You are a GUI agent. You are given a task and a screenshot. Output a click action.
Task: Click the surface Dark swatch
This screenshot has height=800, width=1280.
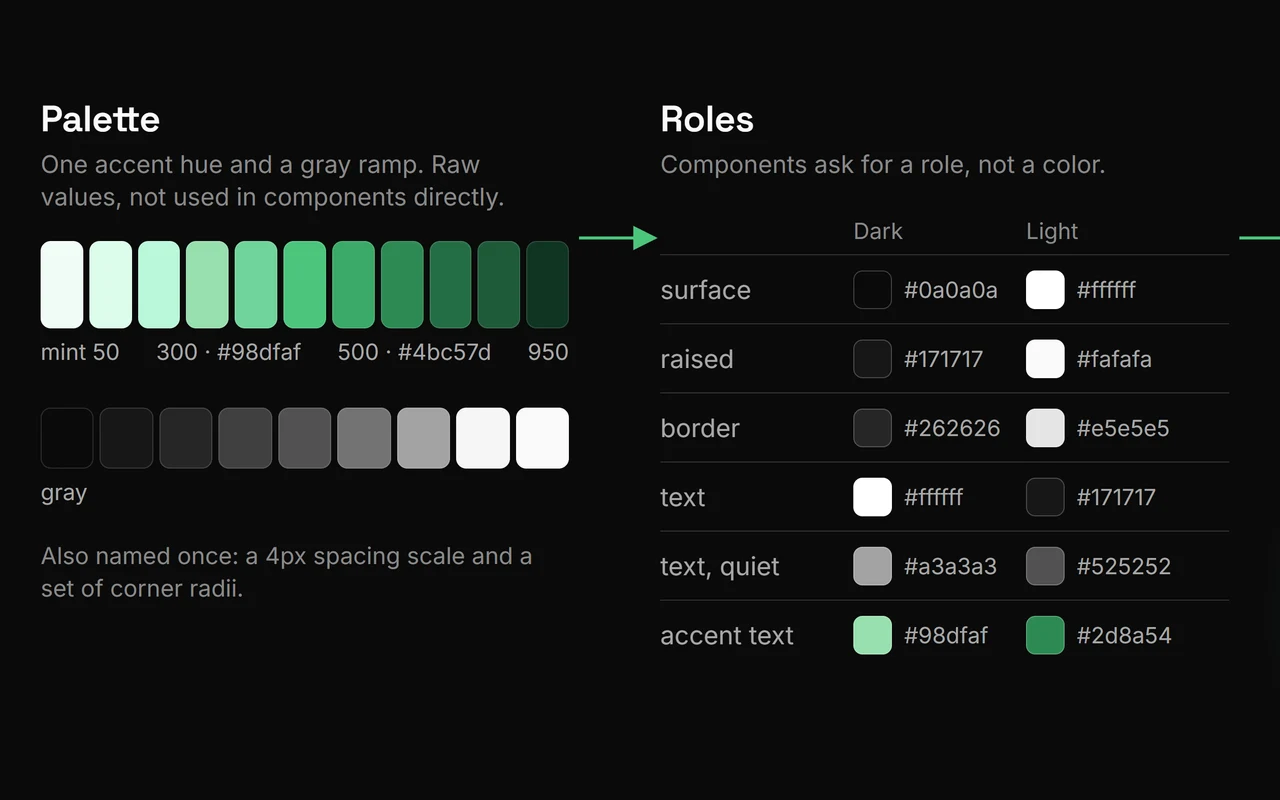872,290
